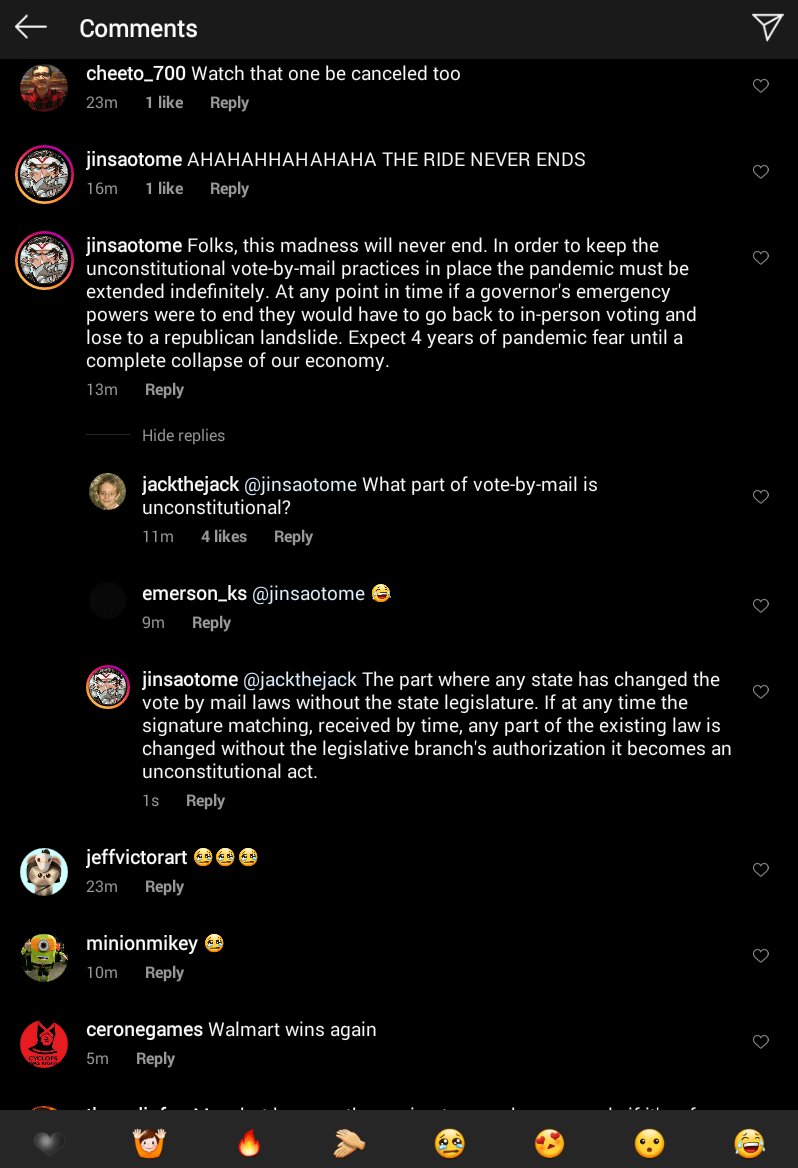The width and height of the screenshot is (798, 1168).
Task: Like cheeto_700's comment with the heart
Action: [761, 86]
